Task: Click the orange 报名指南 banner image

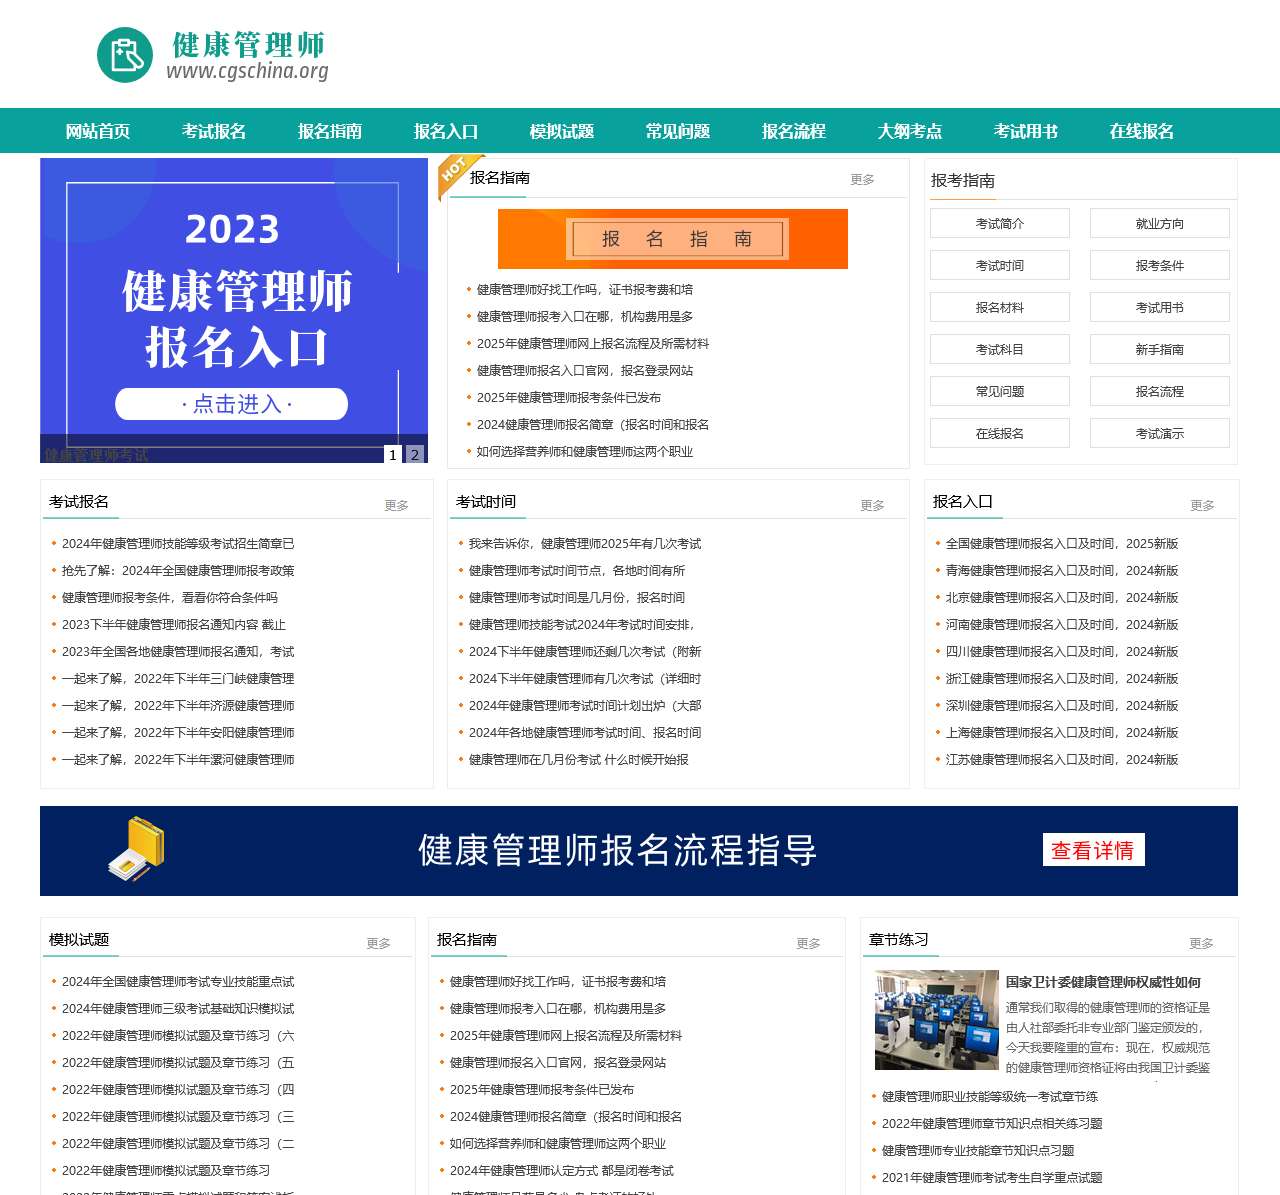Action: point(675,239)
